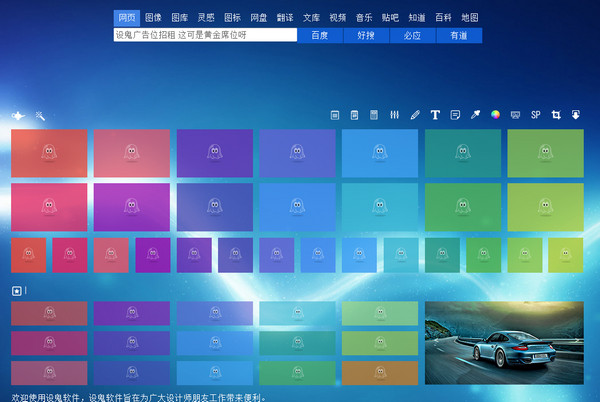Select the crop tool icon

click(x=556, y=114)
